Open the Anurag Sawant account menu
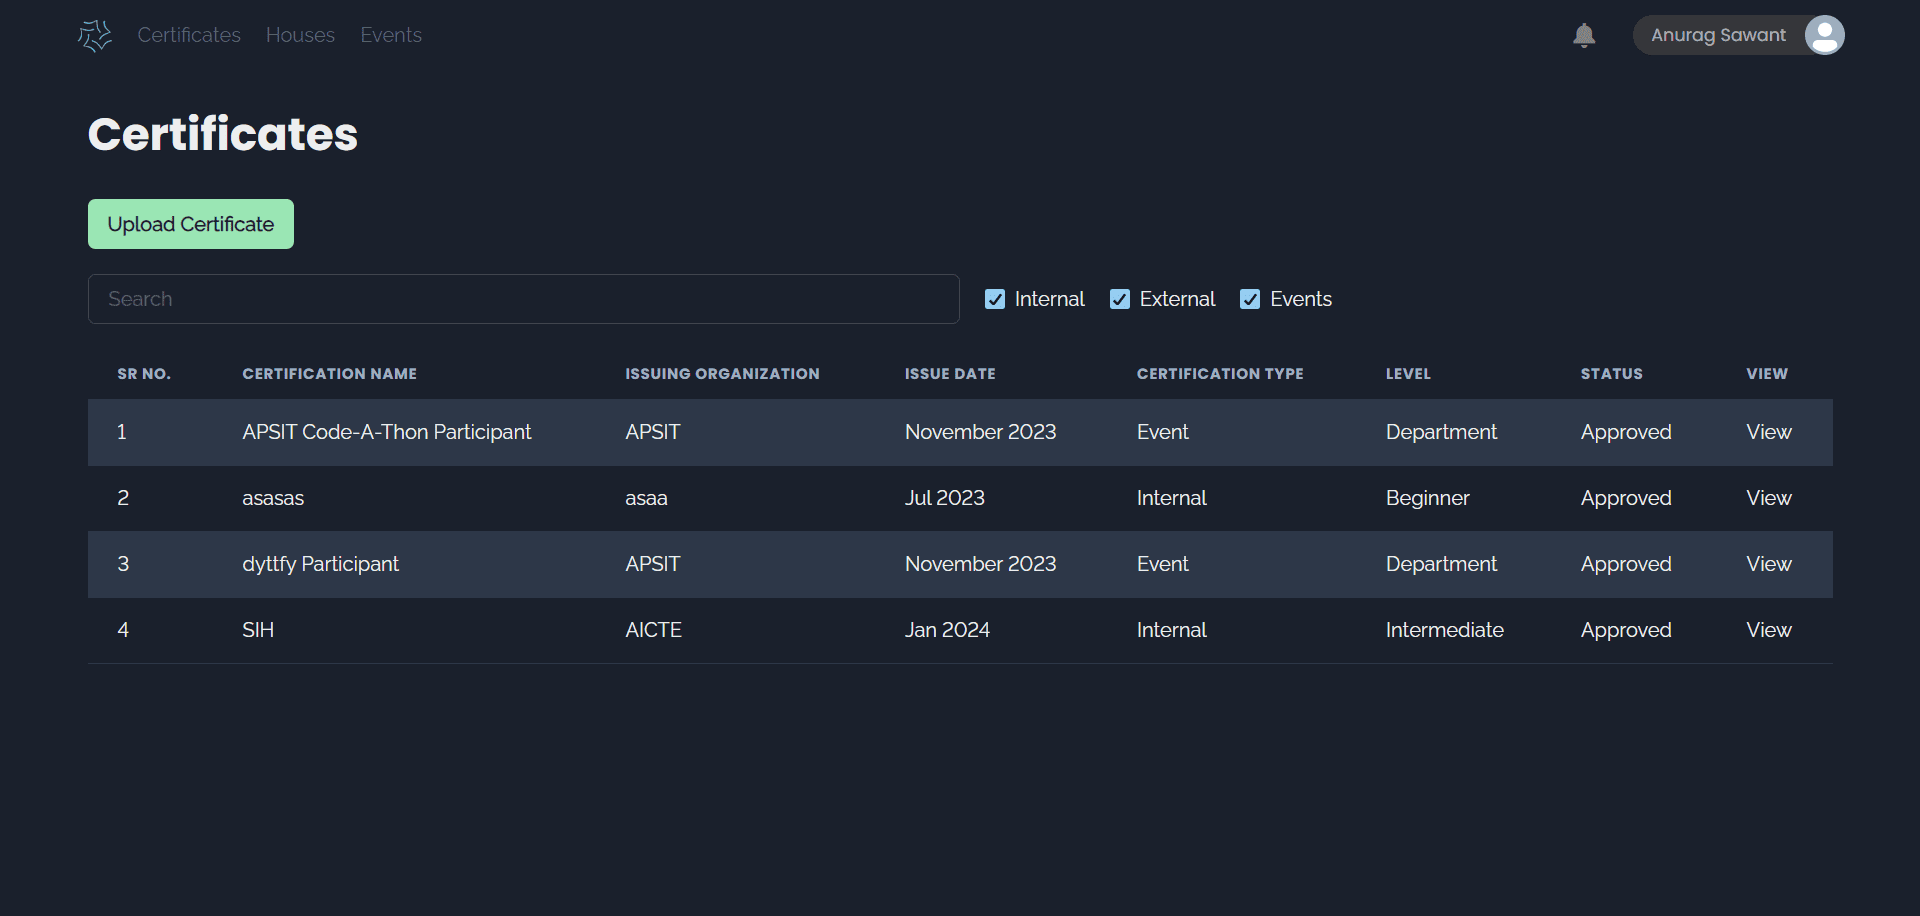1920x916 pixels. pyautogui.click(x=1720, y=35)
